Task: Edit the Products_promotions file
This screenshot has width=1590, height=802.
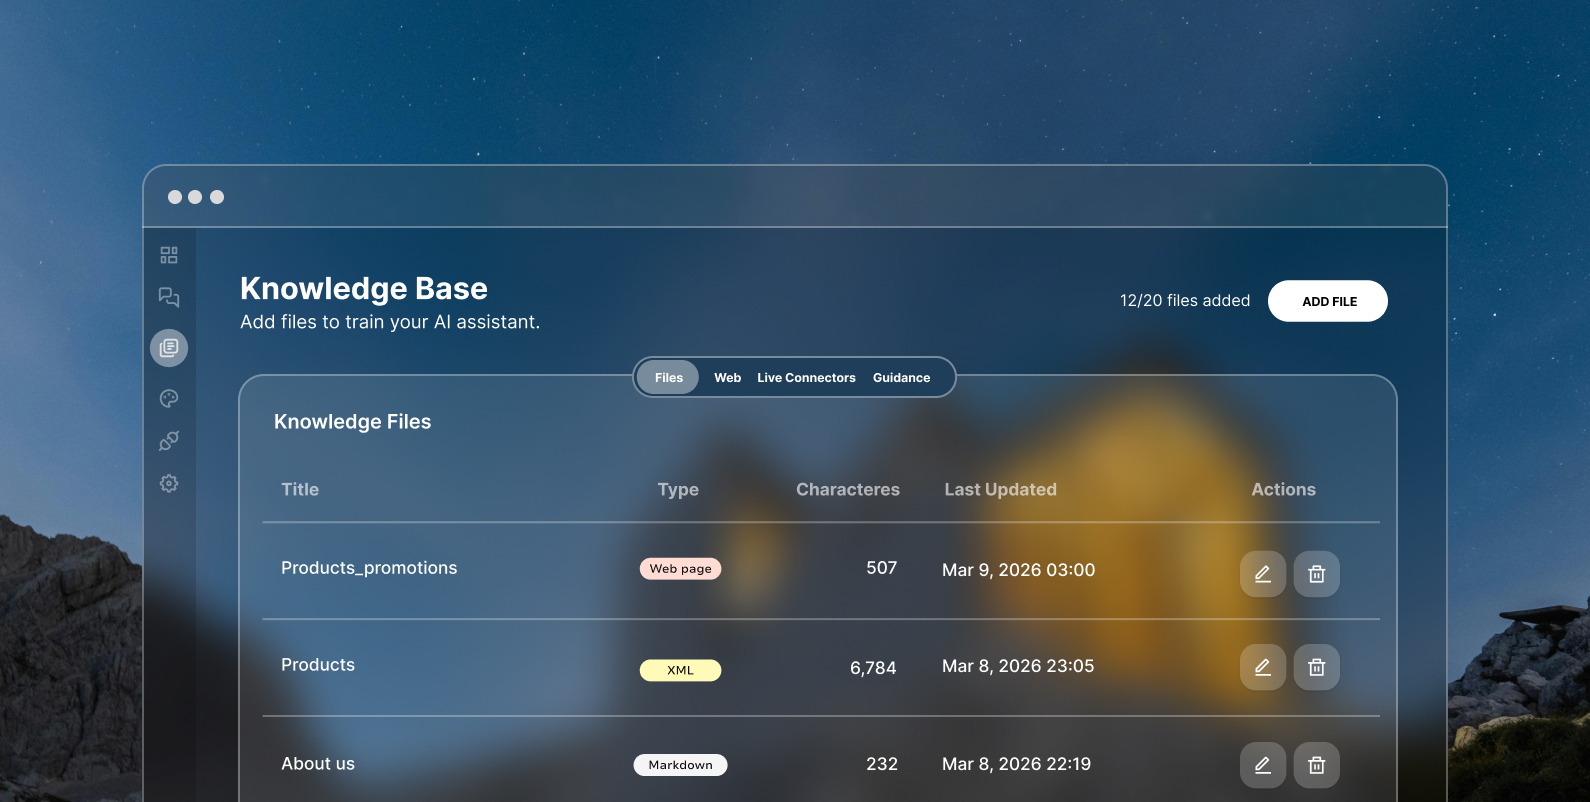Action: click(x=1262, y=574)
